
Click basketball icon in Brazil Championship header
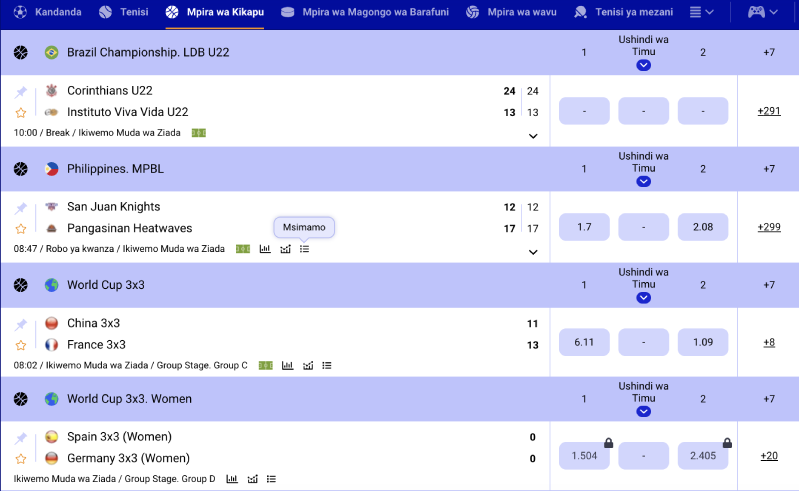point(21,52)
